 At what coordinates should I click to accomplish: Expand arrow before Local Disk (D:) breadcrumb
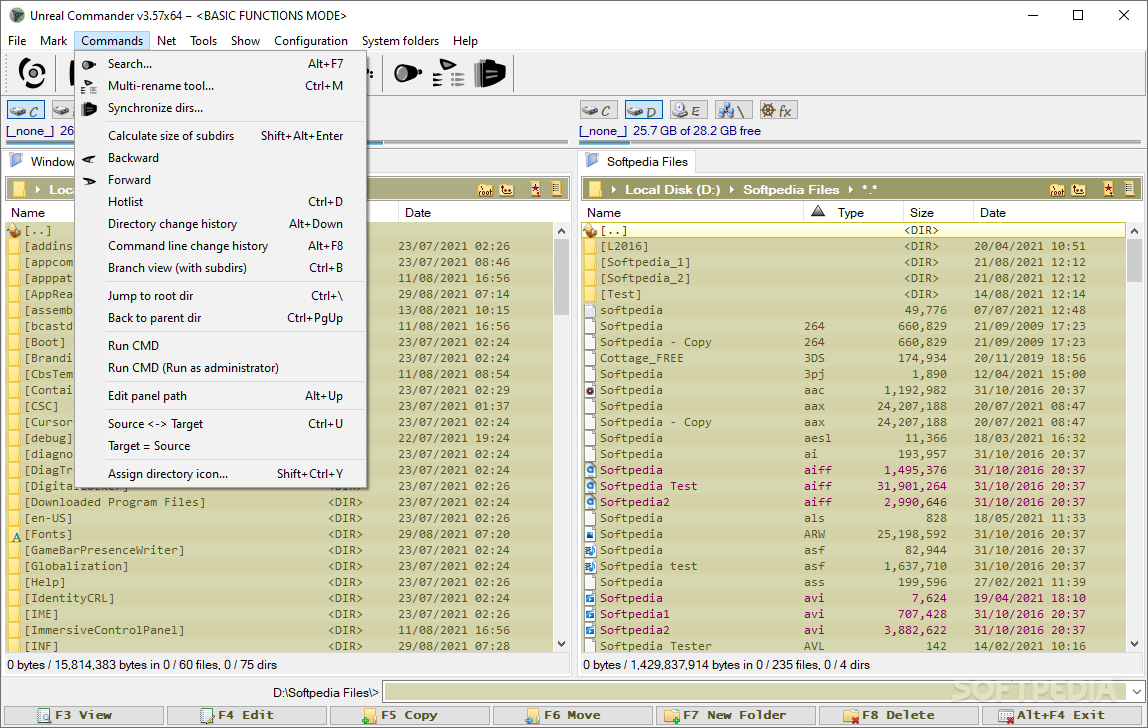pyautogui.click(x=614, y=190)
